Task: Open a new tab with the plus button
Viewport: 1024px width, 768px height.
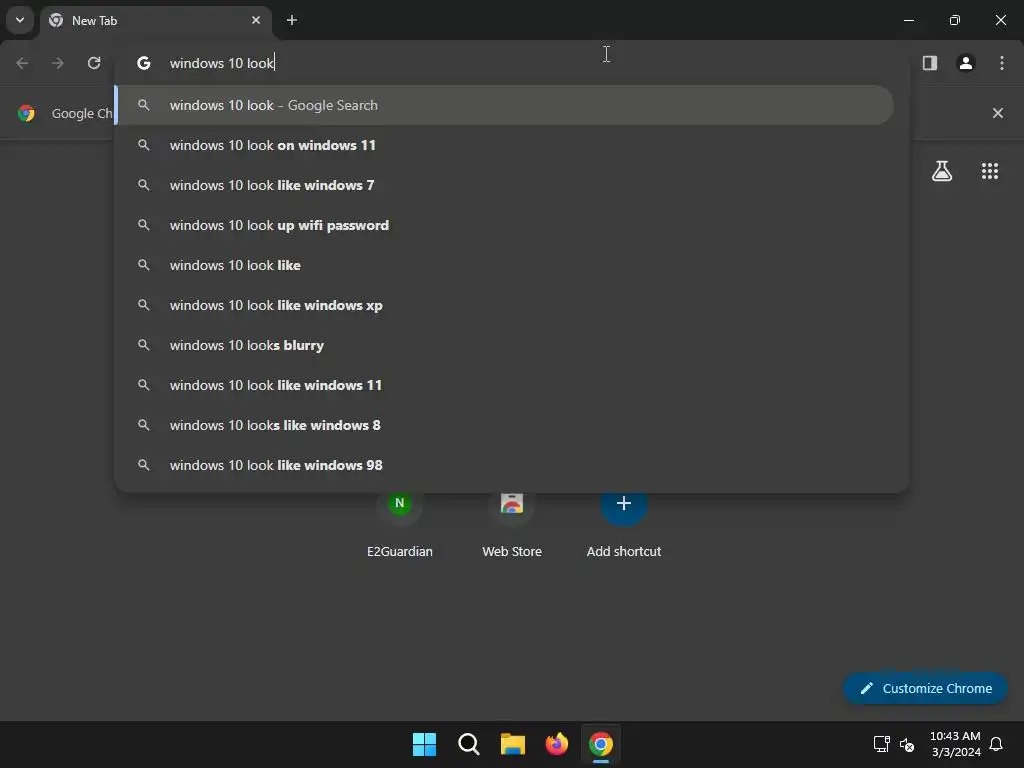Action: click(x=292, y=20)
